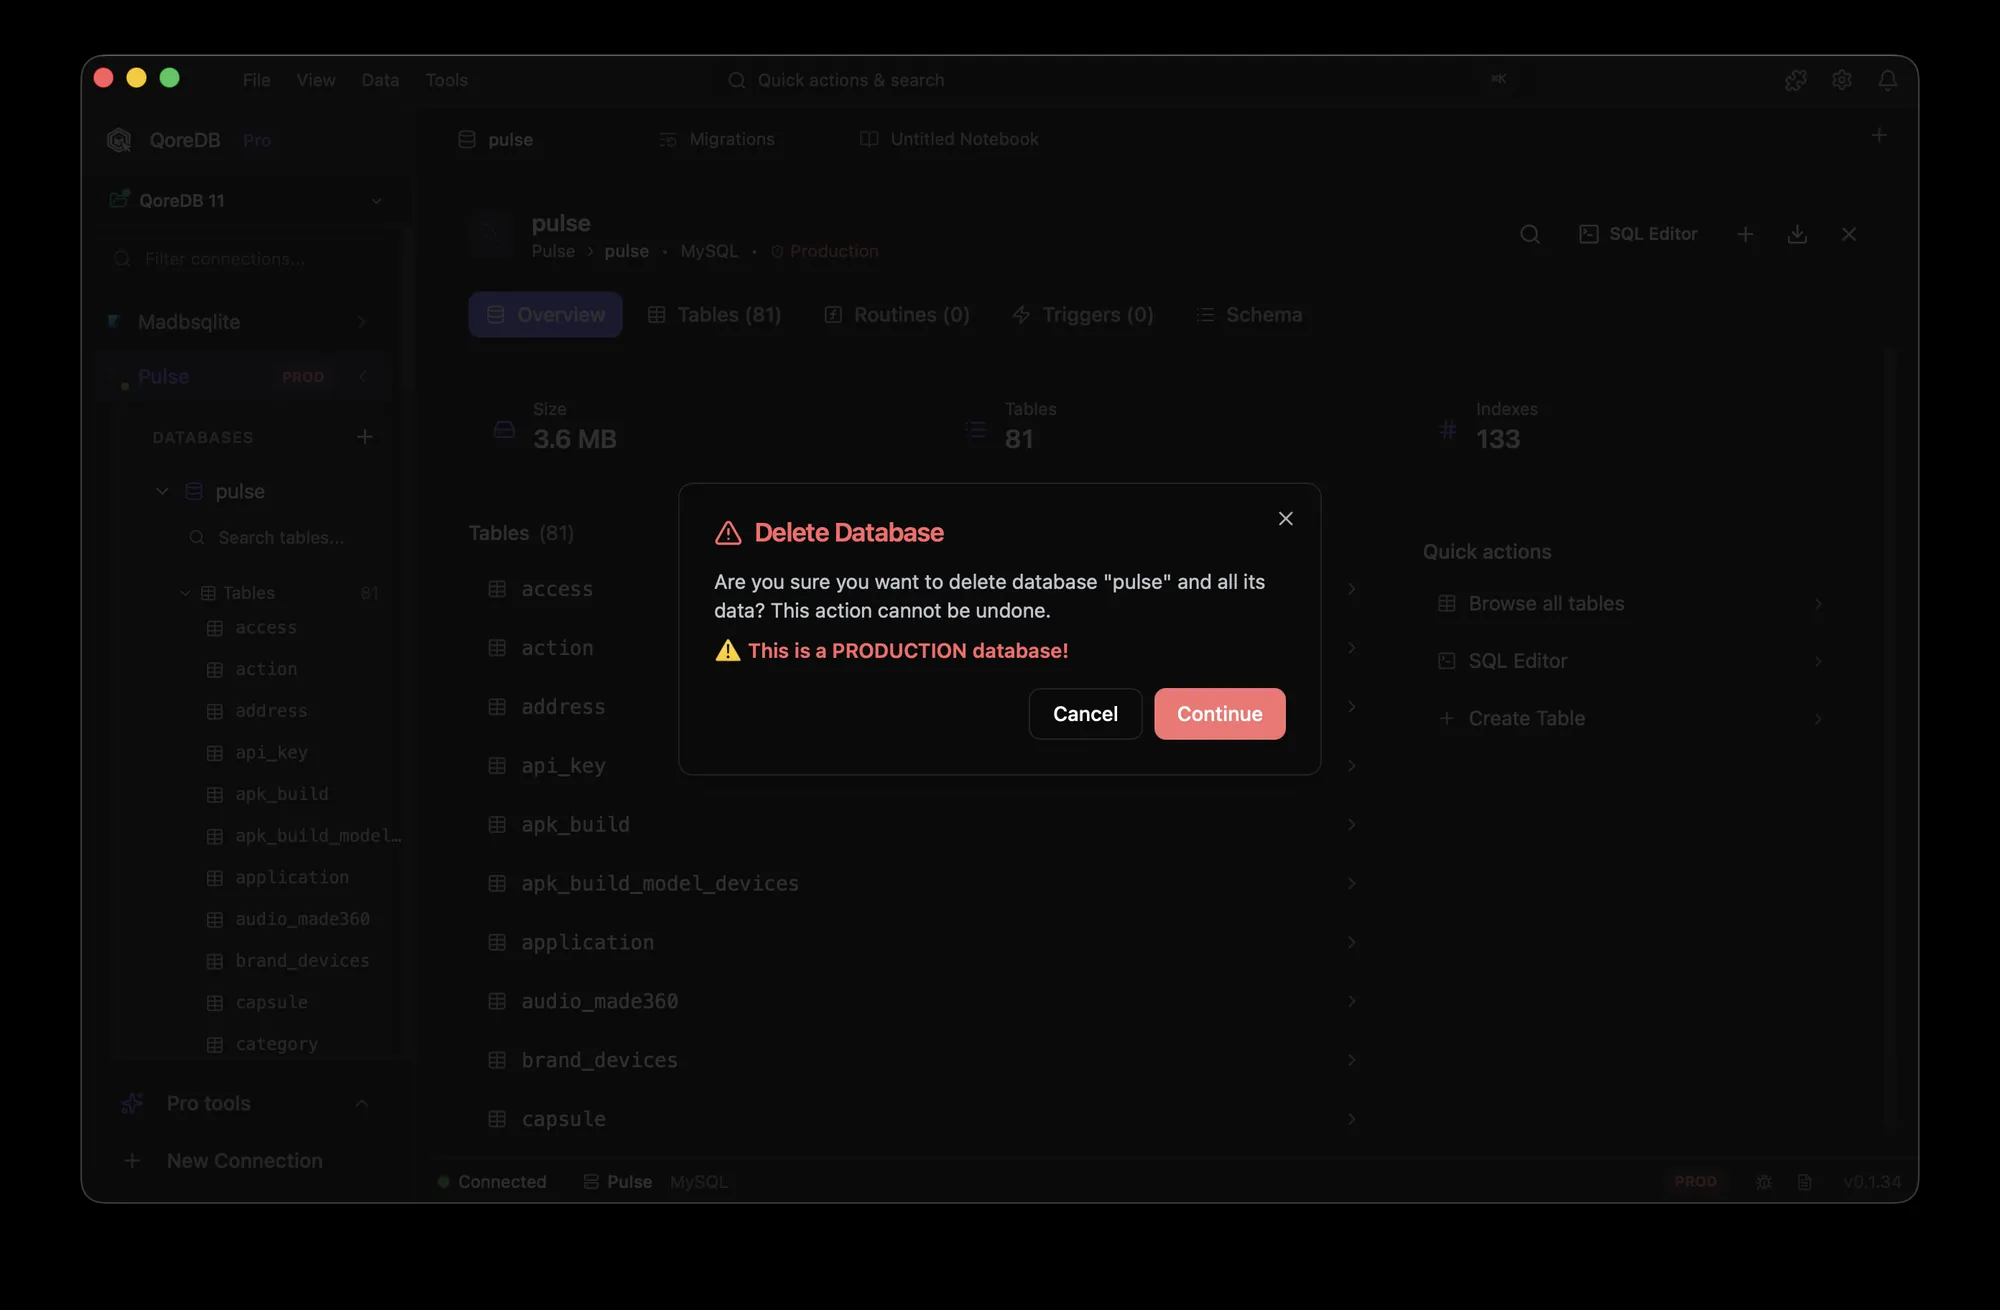Close the pulse database view
Image resolution: width=2000 pixels, height=1310 pixels.
1849,234
